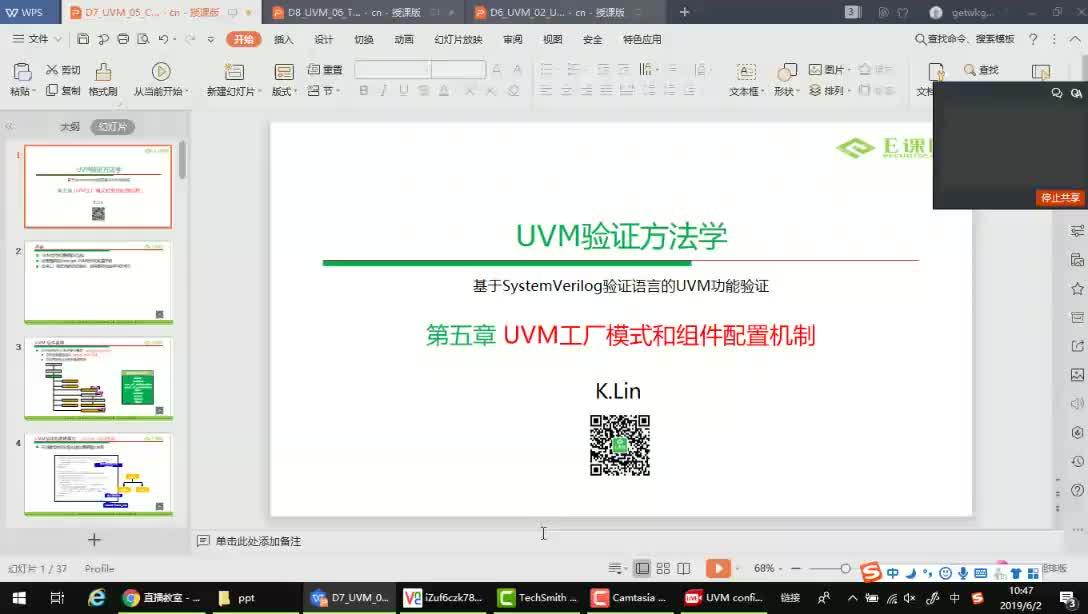Screen dimensions: 1088x614
Task: Click zoom slider handle in status bar
Action: click(x=845, y=568)
